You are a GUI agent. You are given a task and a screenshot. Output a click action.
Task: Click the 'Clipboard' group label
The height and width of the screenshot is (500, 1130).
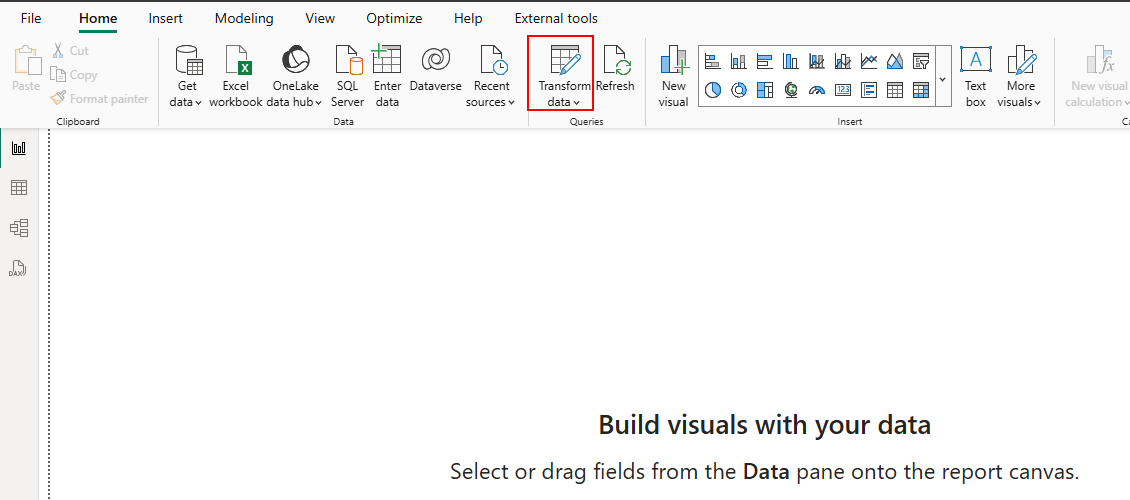click(78, 122)
